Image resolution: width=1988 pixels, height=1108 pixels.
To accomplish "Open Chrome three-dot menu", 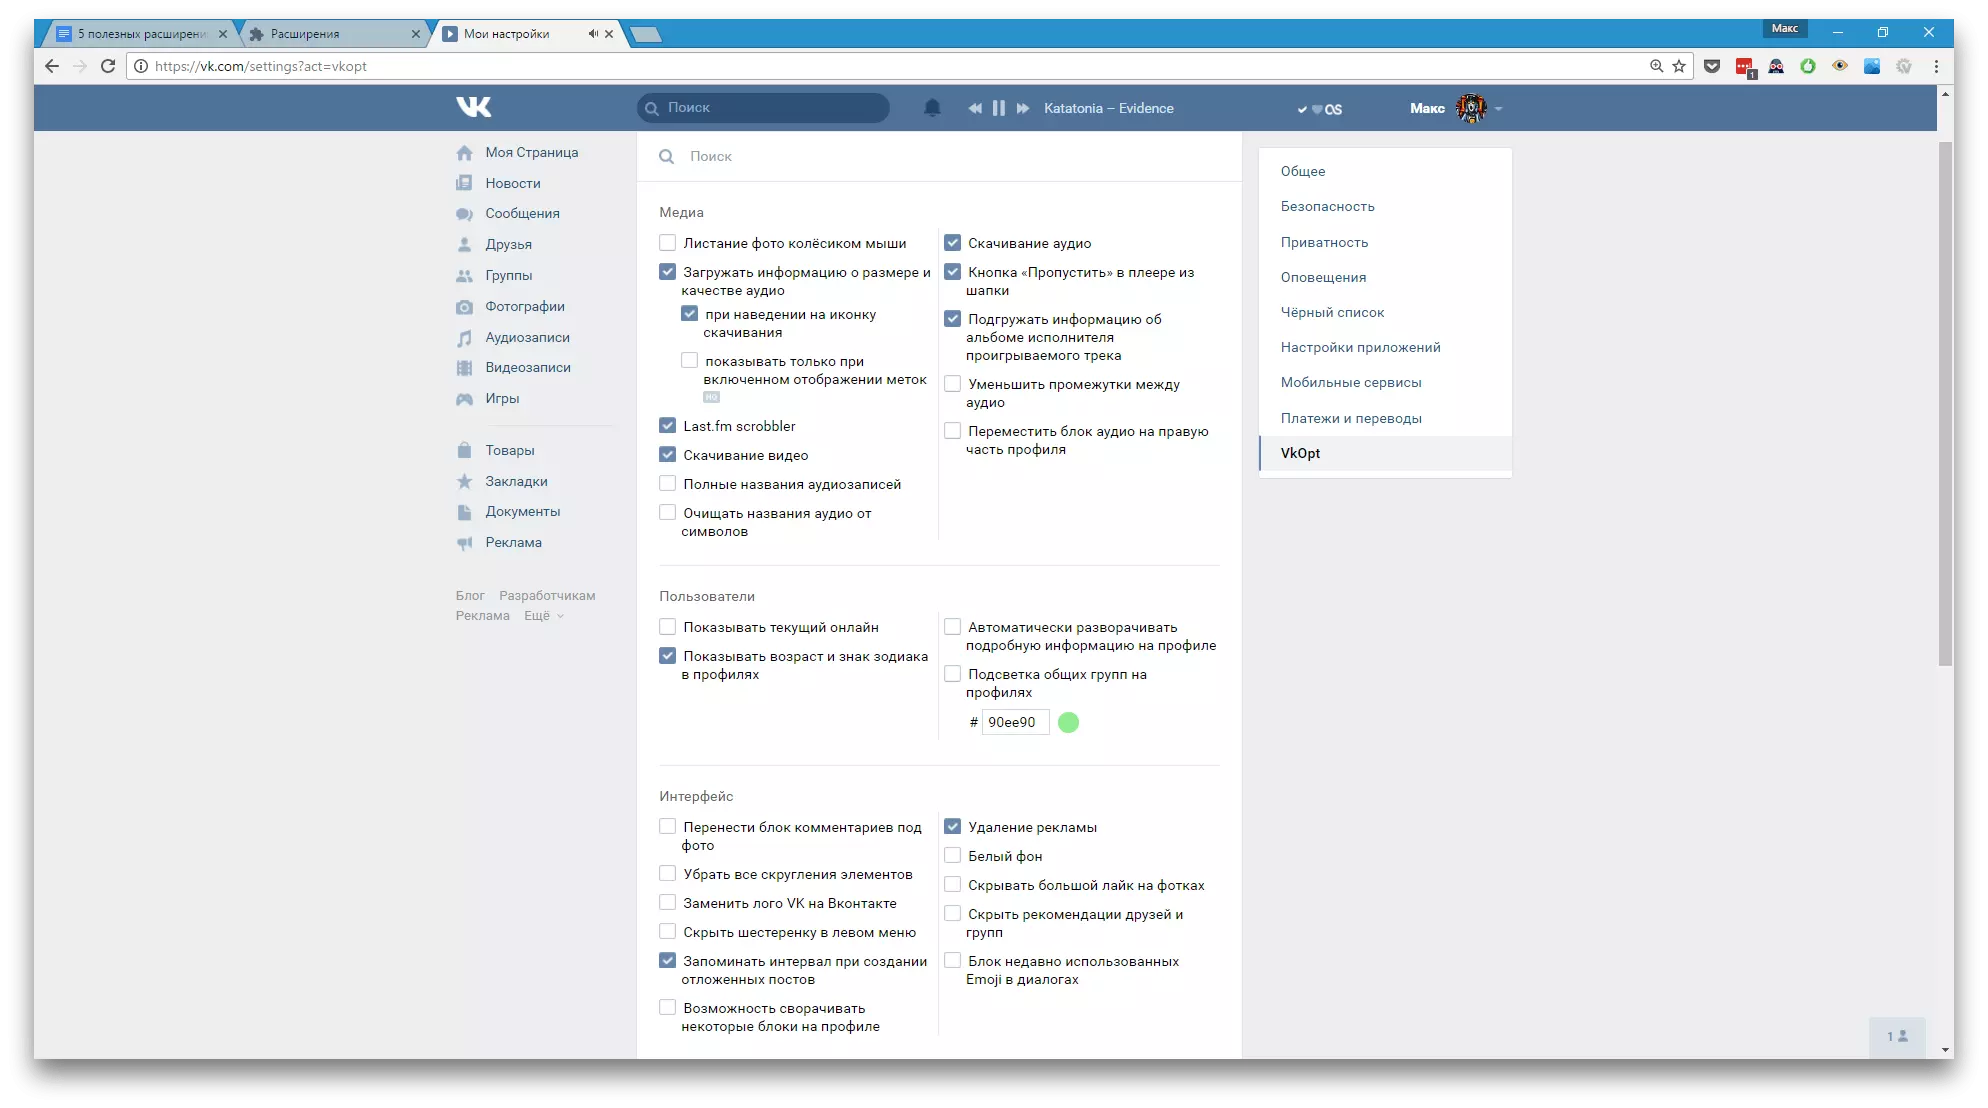I will pyautogui.click(x=1936, y=66).
